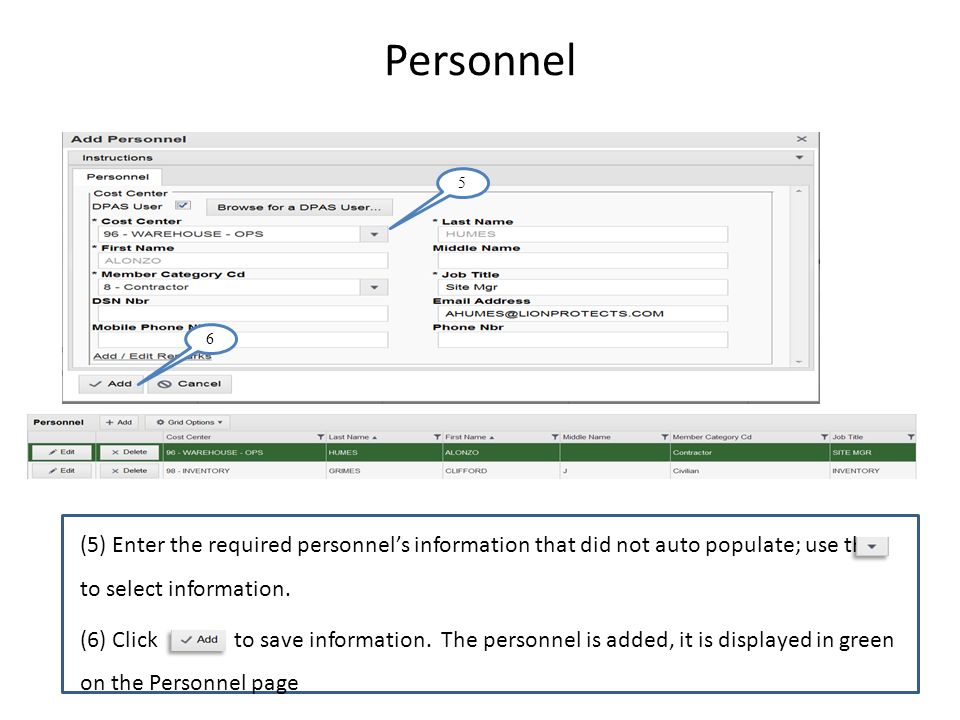Select the 96 - WAREHOUSE - OPS grid cell
The width and height of the screenshot is (960, 720).
pos(244,452)
